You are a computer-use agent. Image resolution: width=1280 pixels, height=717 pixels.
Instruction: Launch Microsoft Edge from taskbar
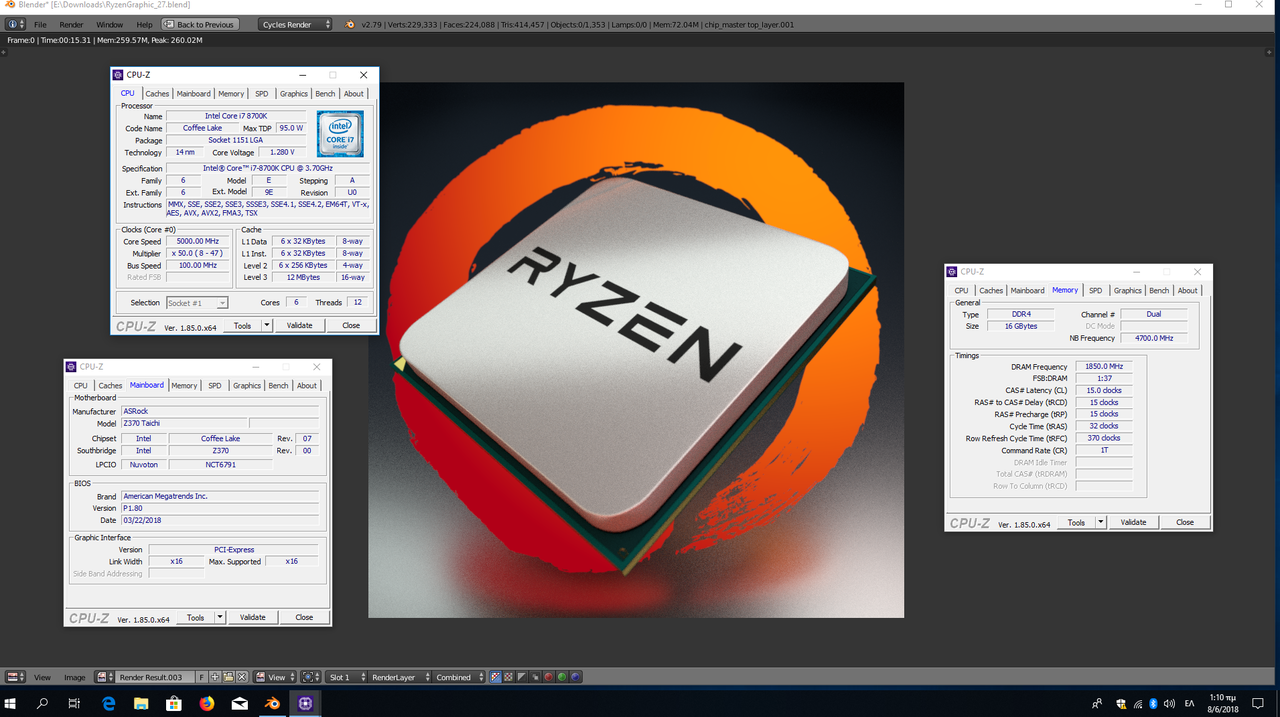click(x=108, y=704)
